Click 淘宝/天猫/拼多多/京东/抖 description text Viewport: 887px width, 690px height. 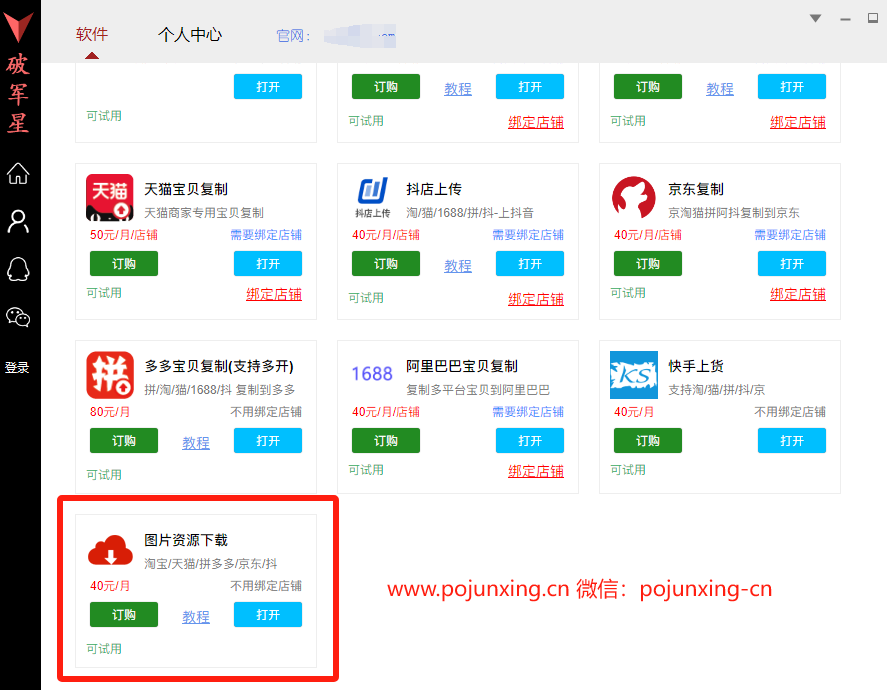[211, 564]
